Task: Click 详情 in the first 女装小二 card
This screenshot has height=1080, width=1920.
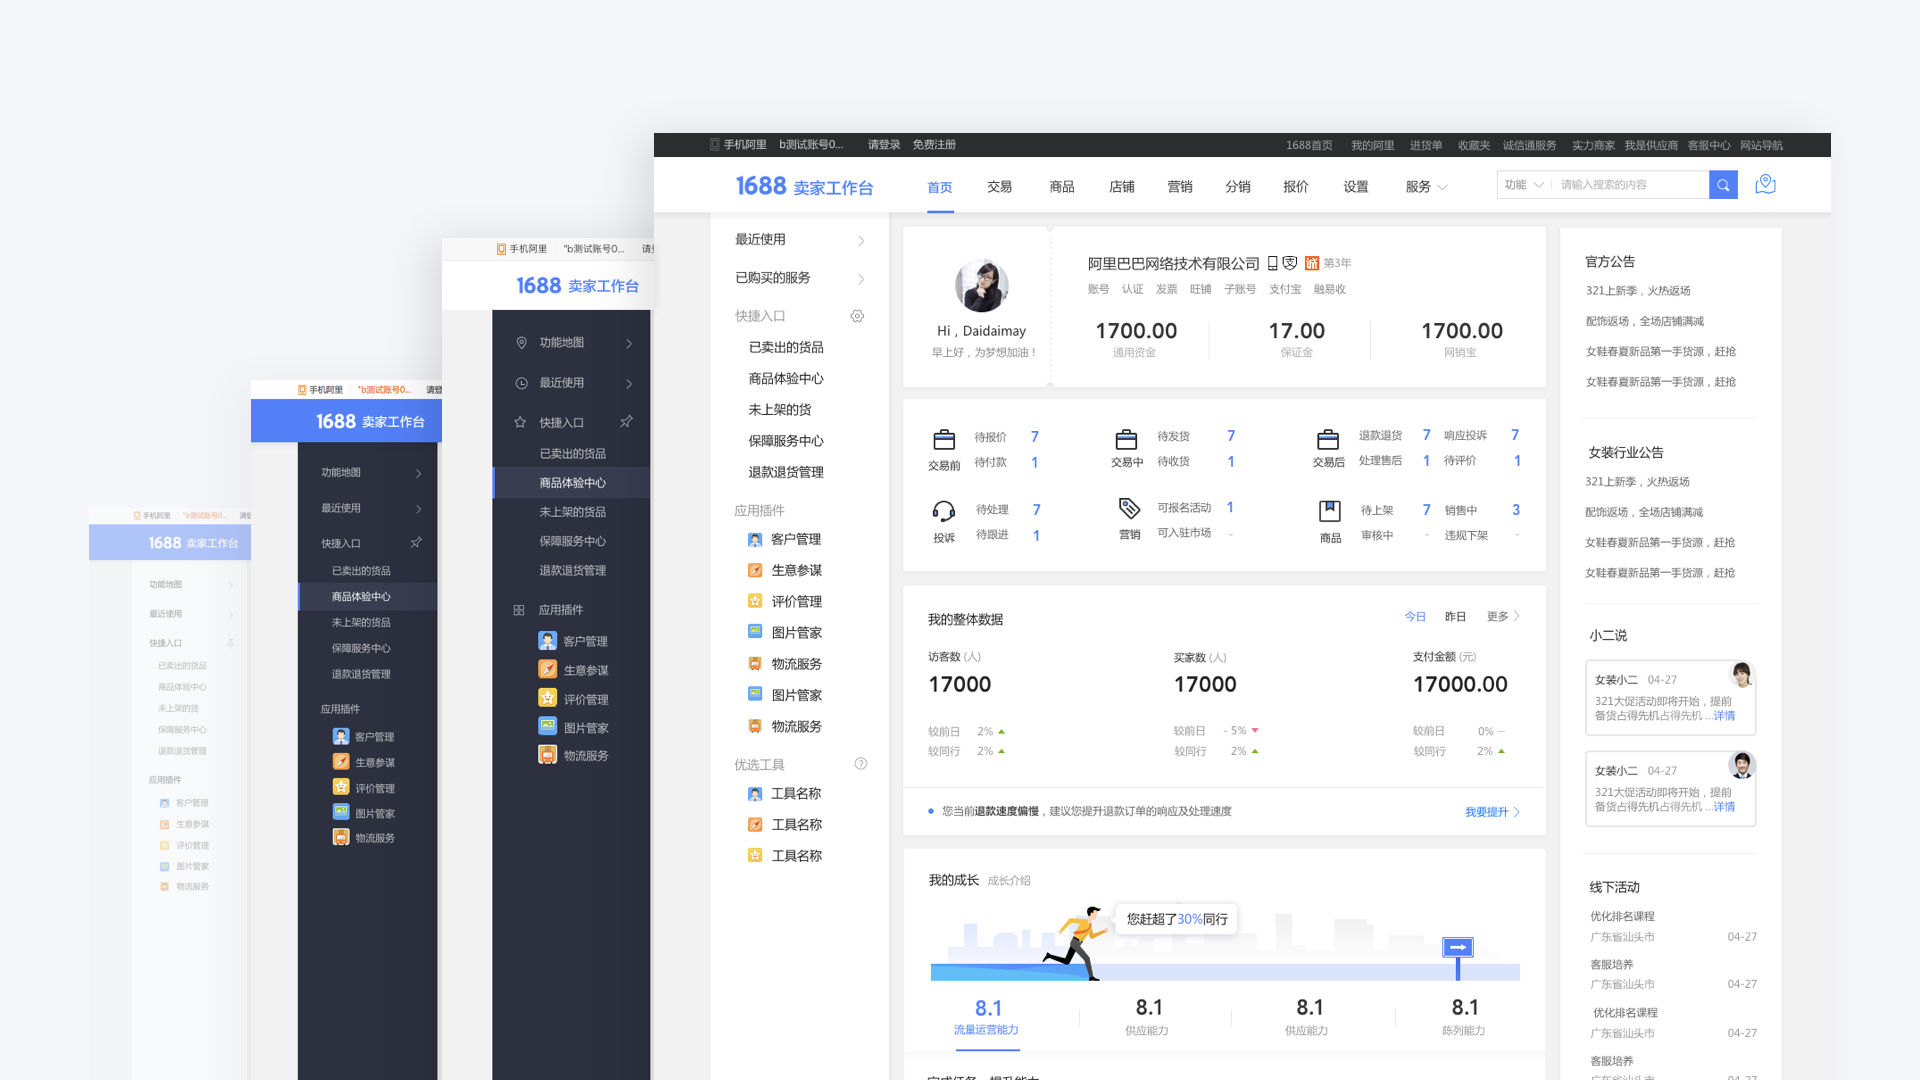Action: pyautogui.click(x=1724, y=716)
